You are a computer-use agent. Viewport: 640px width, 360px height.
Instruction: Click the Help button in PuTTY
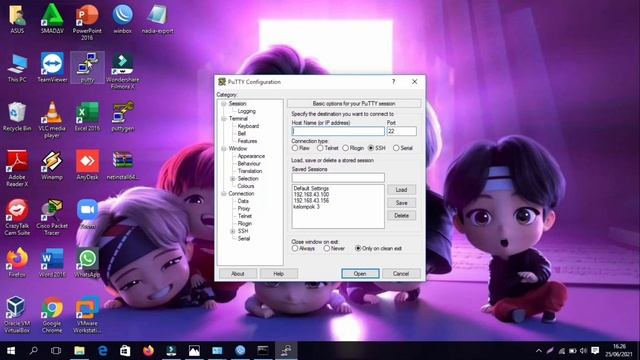pyautogui.click(x=278, y=273)
